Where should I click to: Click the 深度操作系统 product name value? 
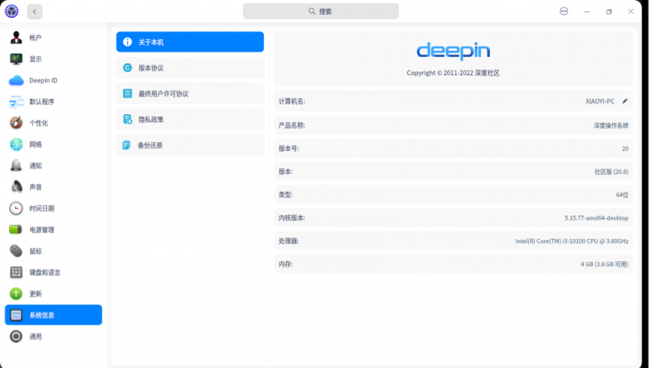(611, 125)
